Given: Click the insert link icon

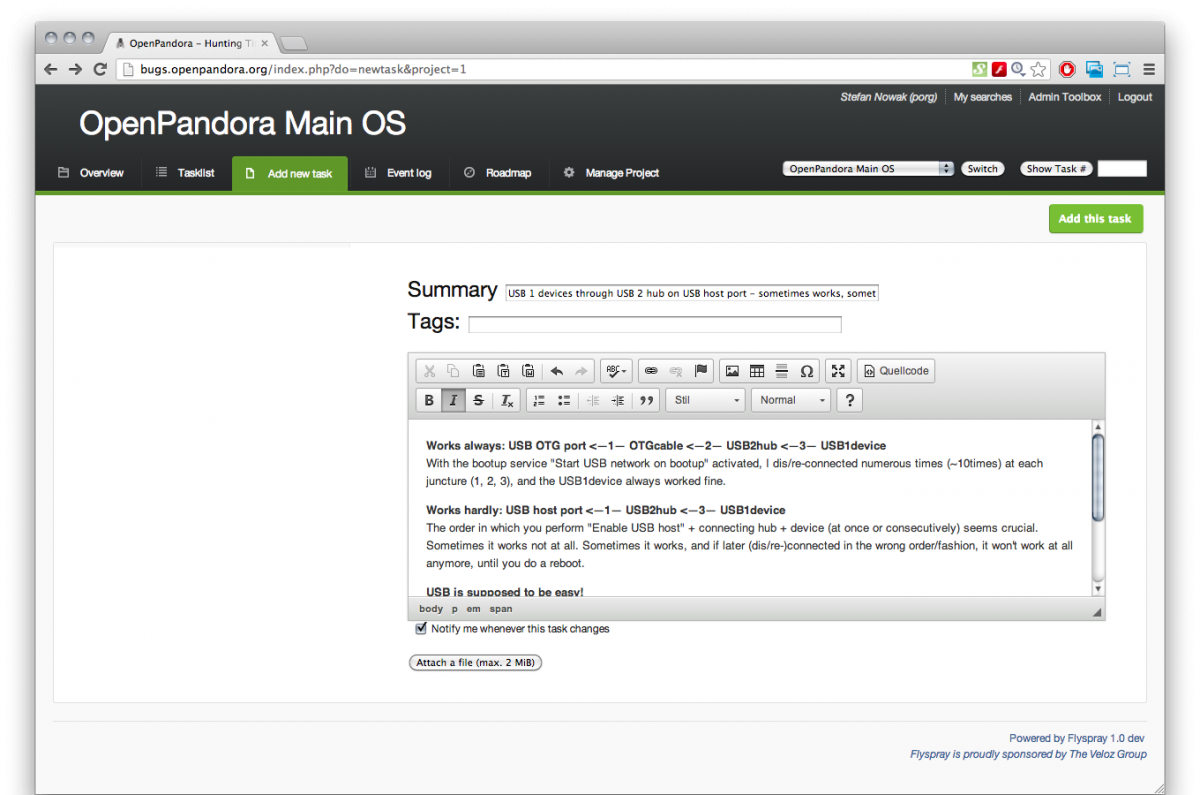Looking at the screenshot, I should click(651, 371).
